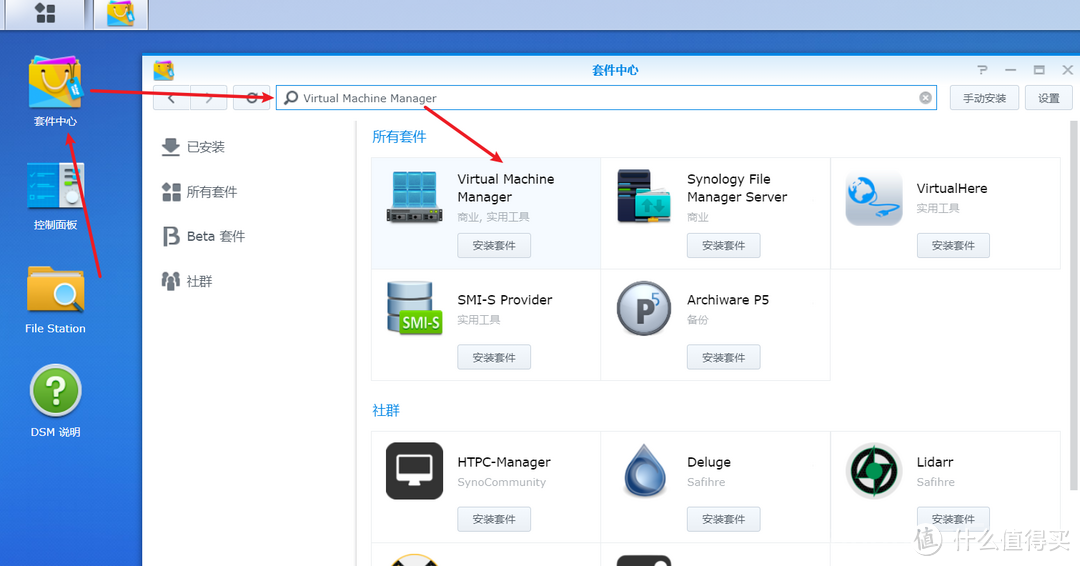Install Virtual Machine Manager package
The image size is (1080, 566).
coord(494,245)
